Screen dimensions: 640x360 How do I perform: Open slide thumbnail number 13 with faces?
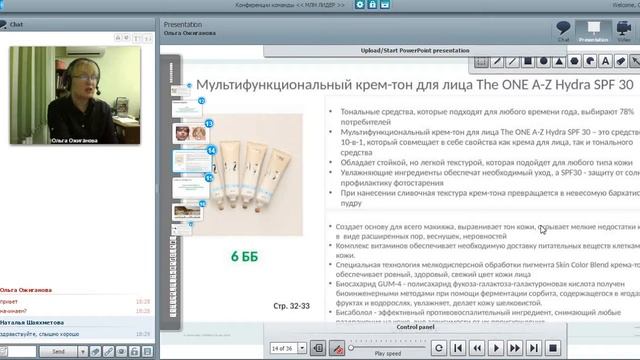[191, 133]
